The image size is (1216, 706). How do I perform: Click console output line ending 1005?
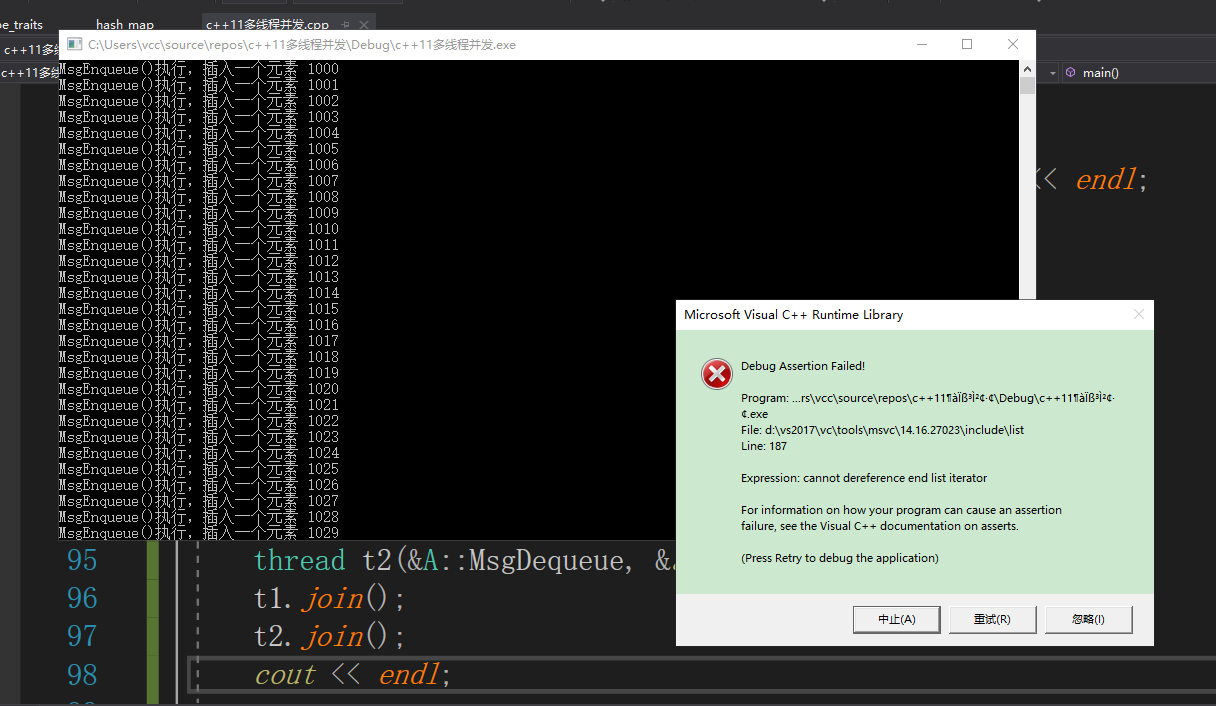(199, 149)
